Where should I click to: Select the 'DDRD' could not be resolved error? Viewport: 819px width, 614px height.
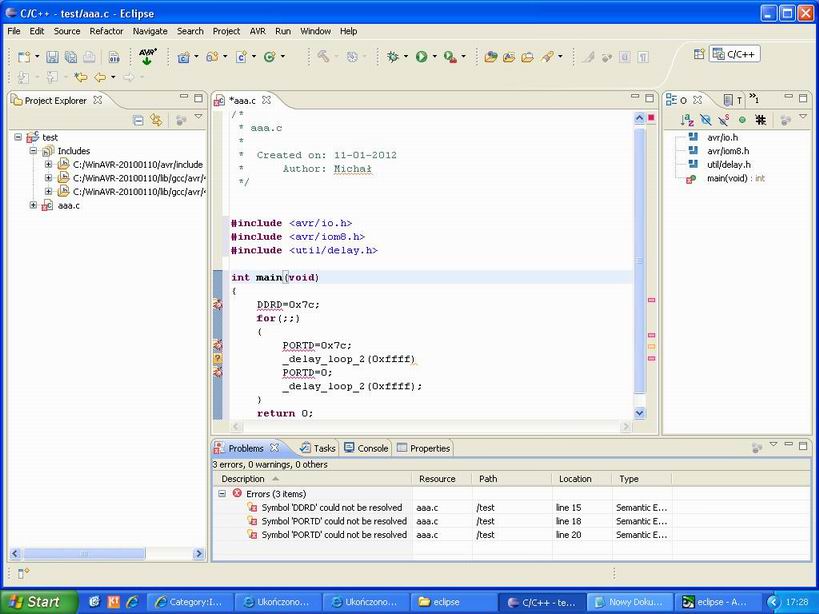331,508
